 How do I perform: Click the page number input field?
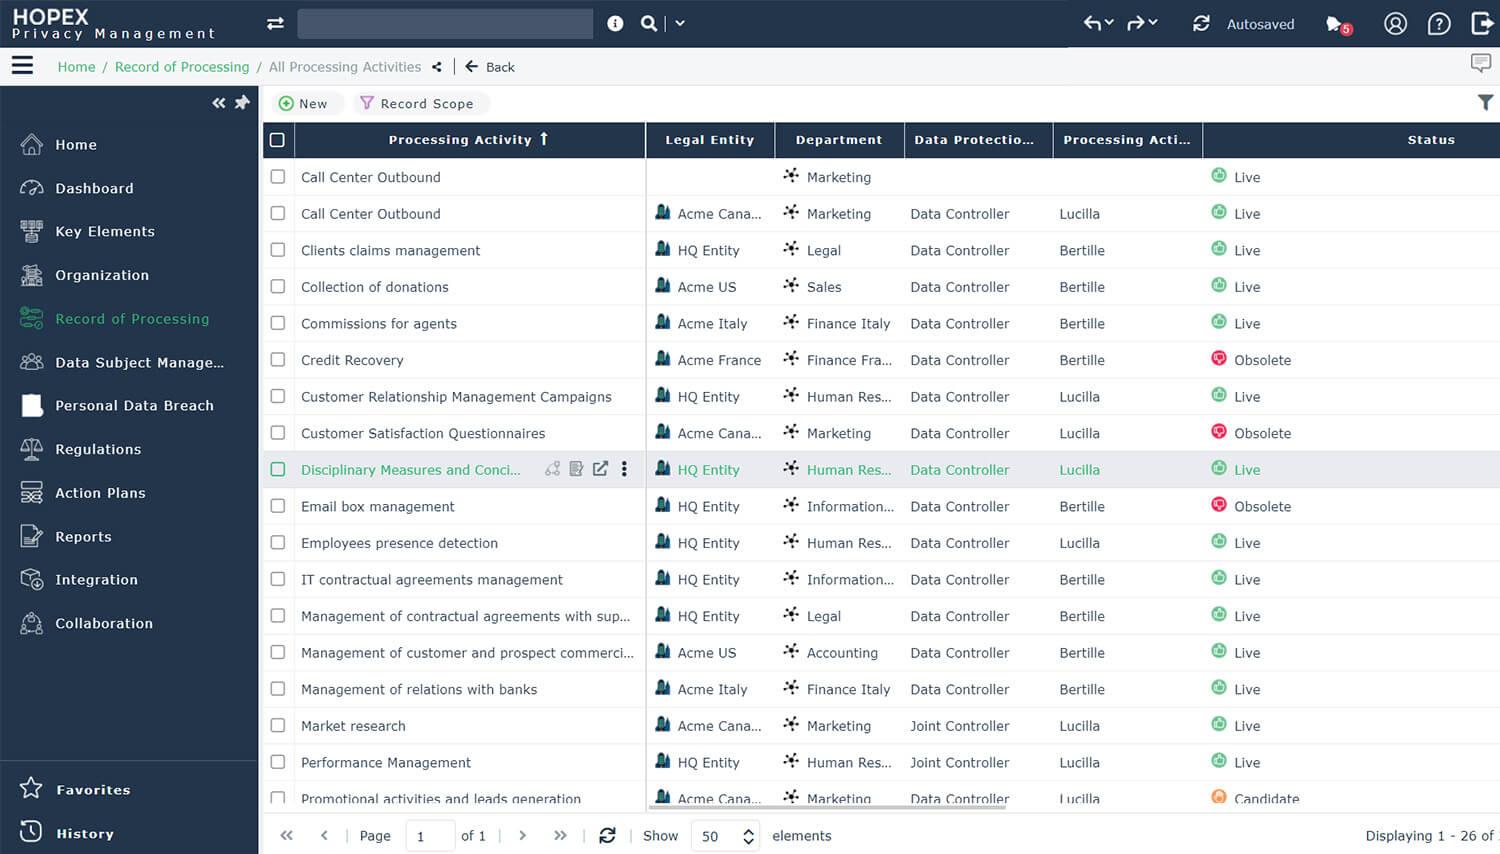[430, 836]
